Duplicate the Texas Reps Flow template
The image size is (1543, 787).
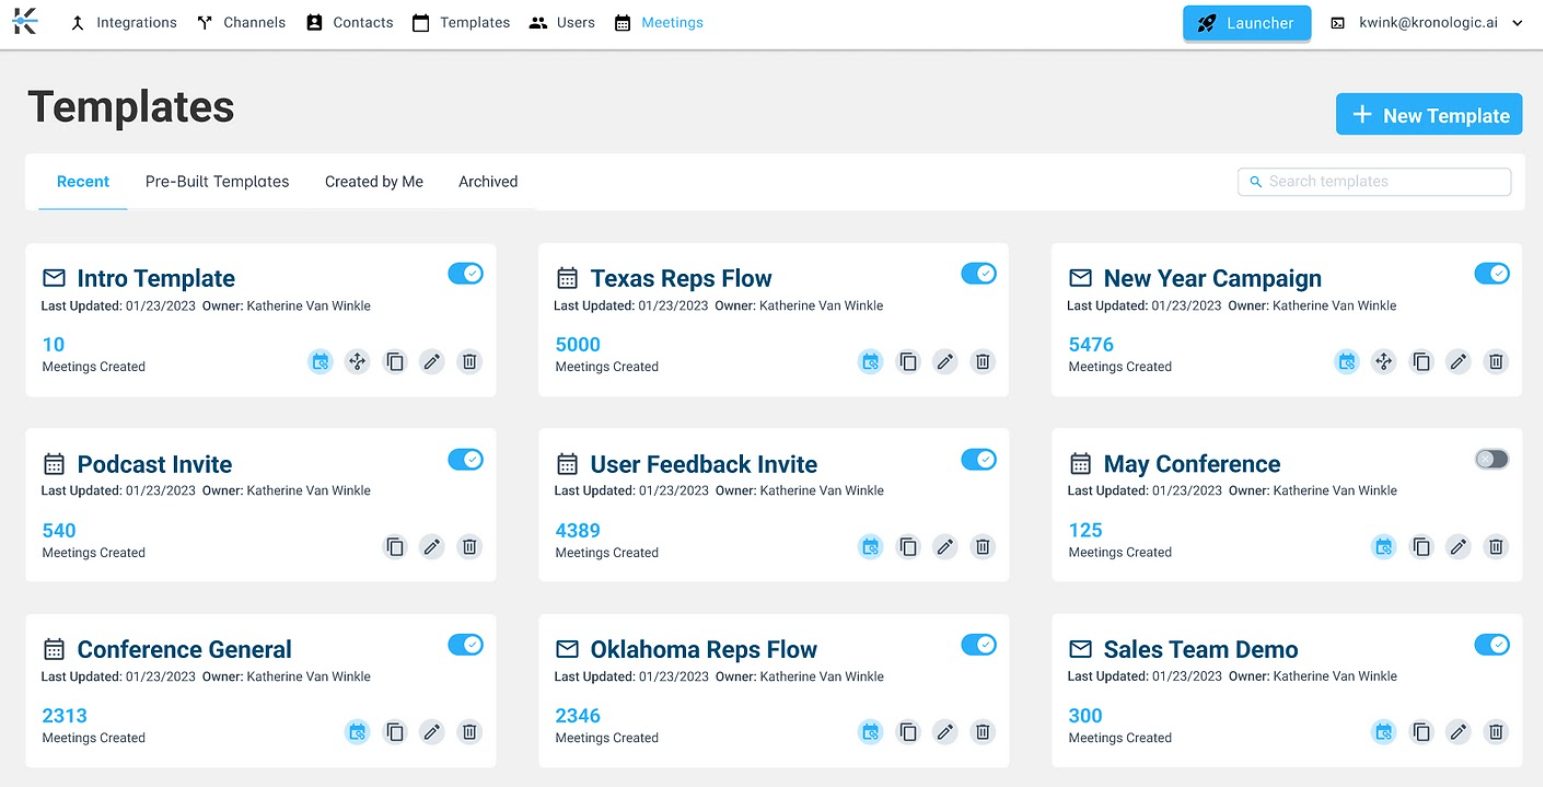point(908,362)
